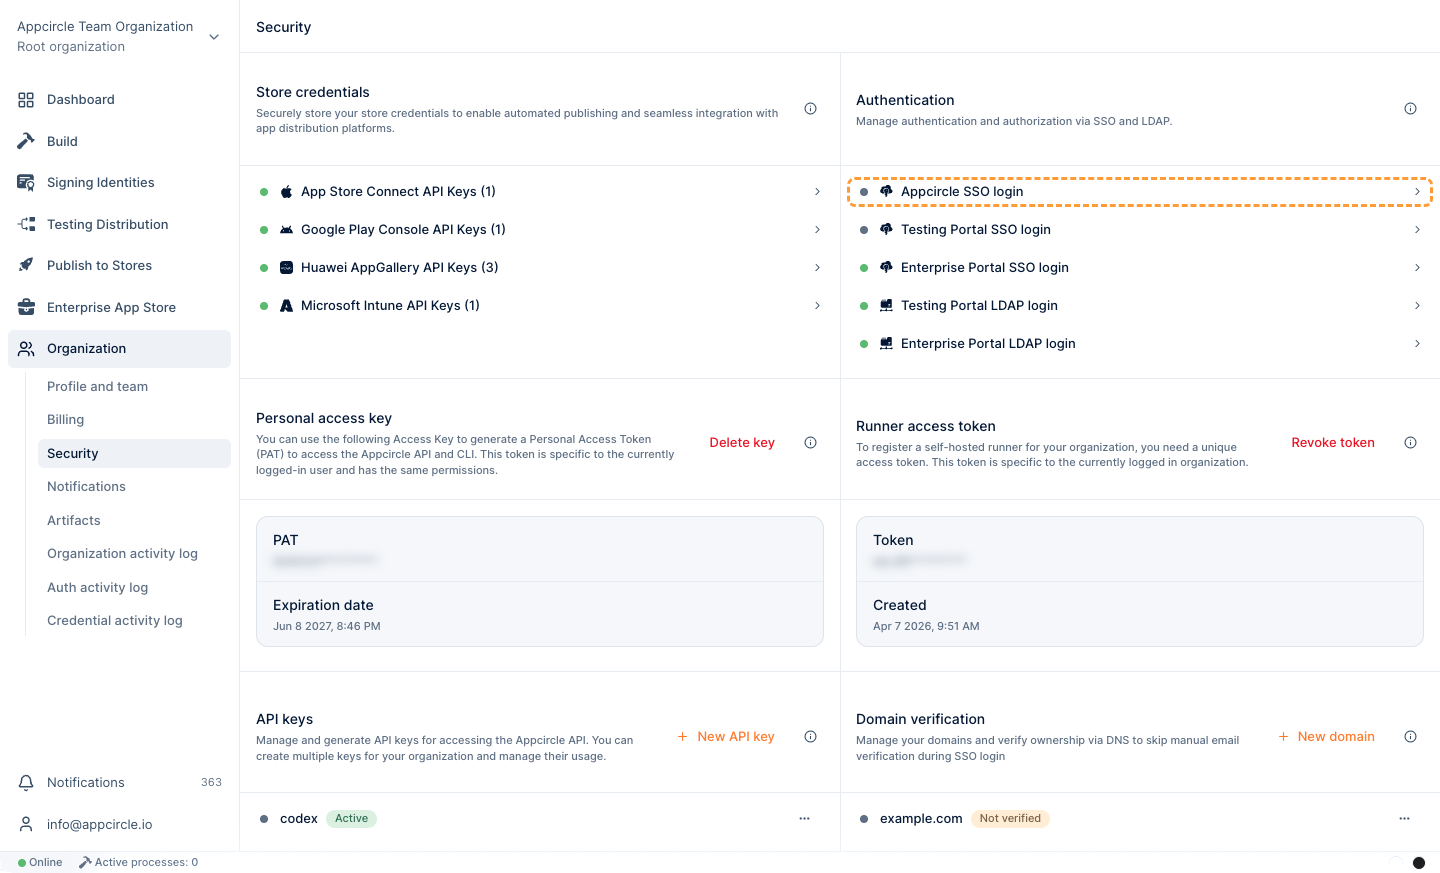Open the Publish to Stores rocket icon
Viewport: 1440px width, 873px height.
(x=26, y=265)
